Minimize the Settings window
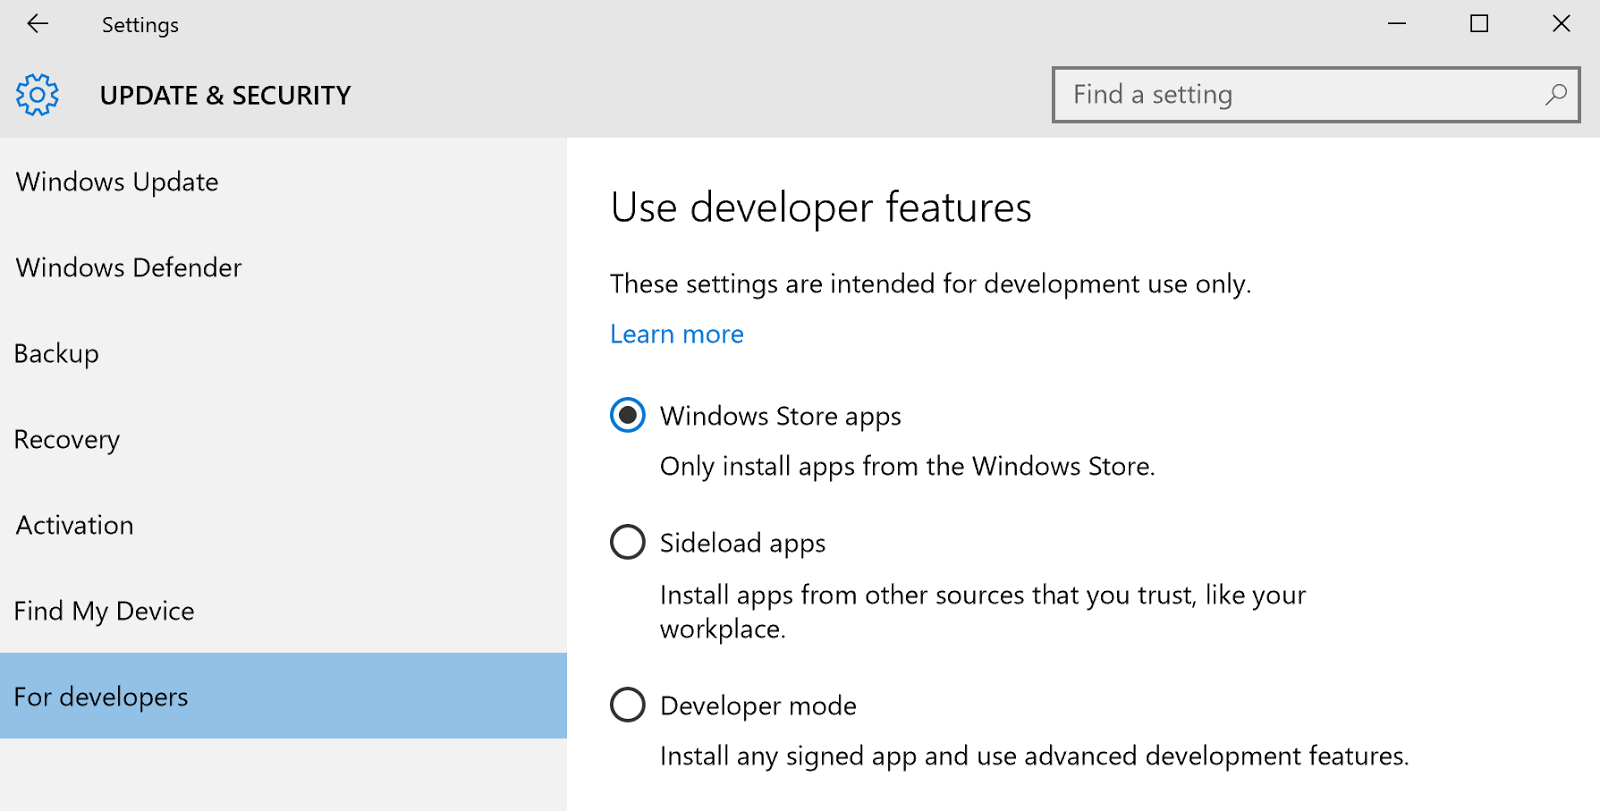Screen dimensions: 1600x811 (1397, 24)
